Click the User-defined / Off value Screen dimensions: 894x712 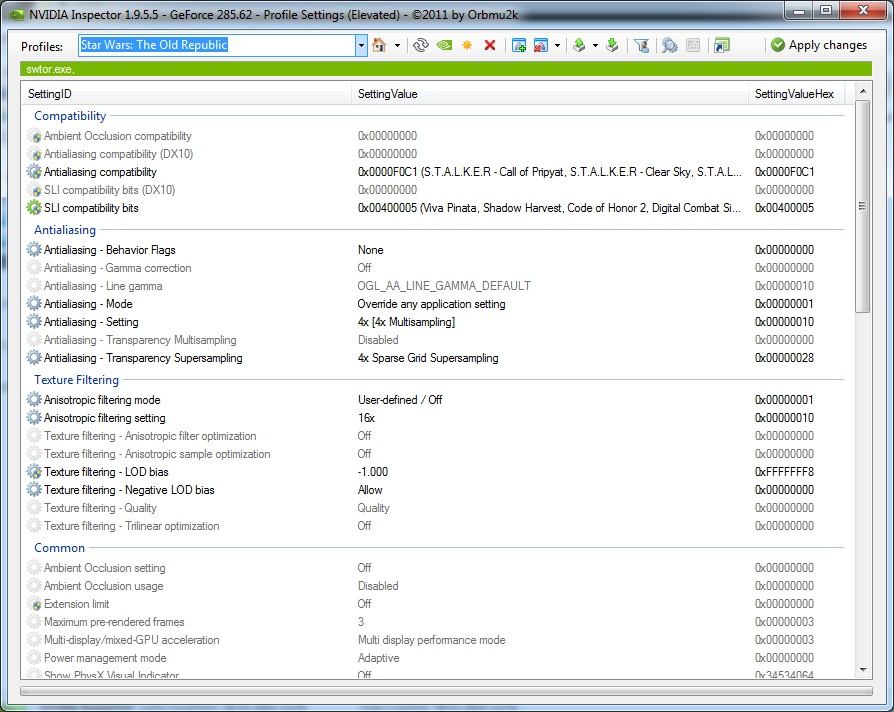400,400
